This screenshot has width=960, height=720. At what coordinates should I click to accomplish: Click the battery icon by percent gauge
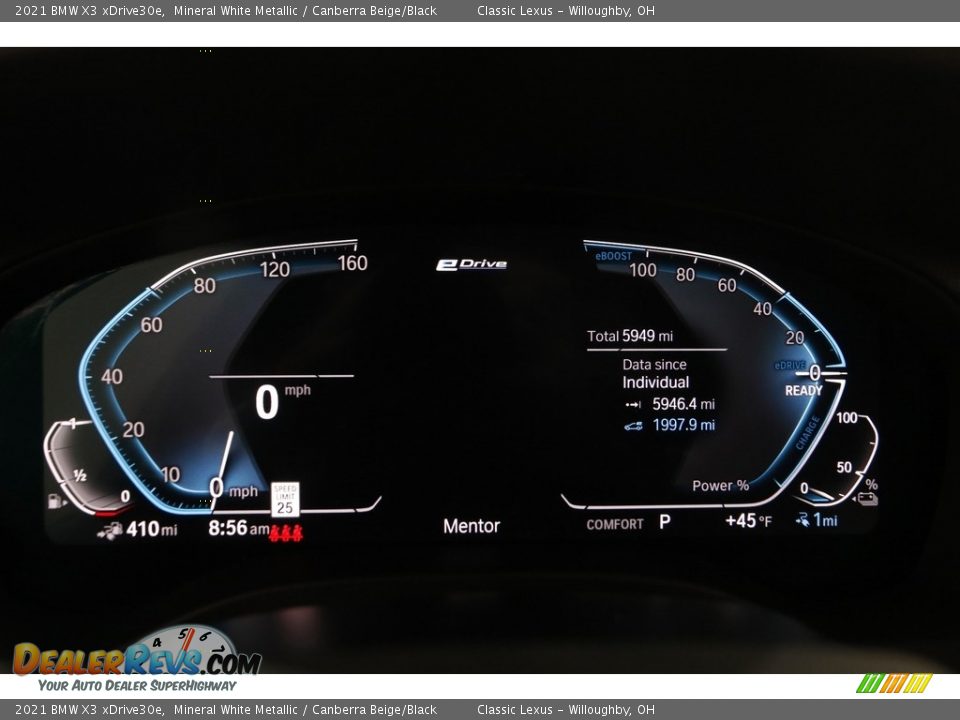click(867, 500)
